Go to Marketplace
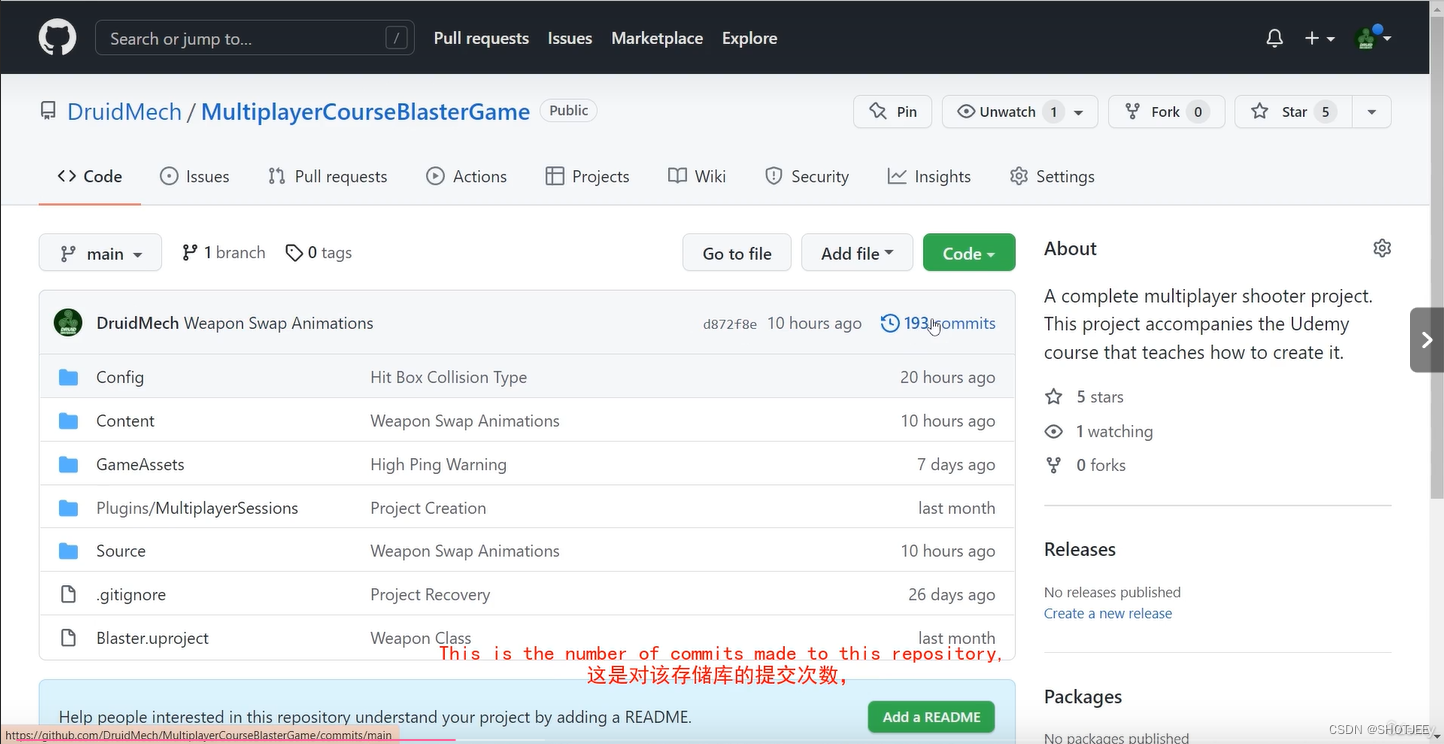The image size is (1444, 744). pyautogui.click(x=657, y=38)
